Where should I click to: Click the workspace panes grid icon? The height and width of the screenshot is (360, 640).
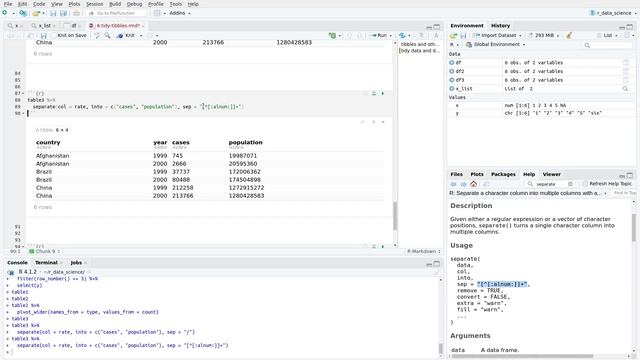[157, 13]
